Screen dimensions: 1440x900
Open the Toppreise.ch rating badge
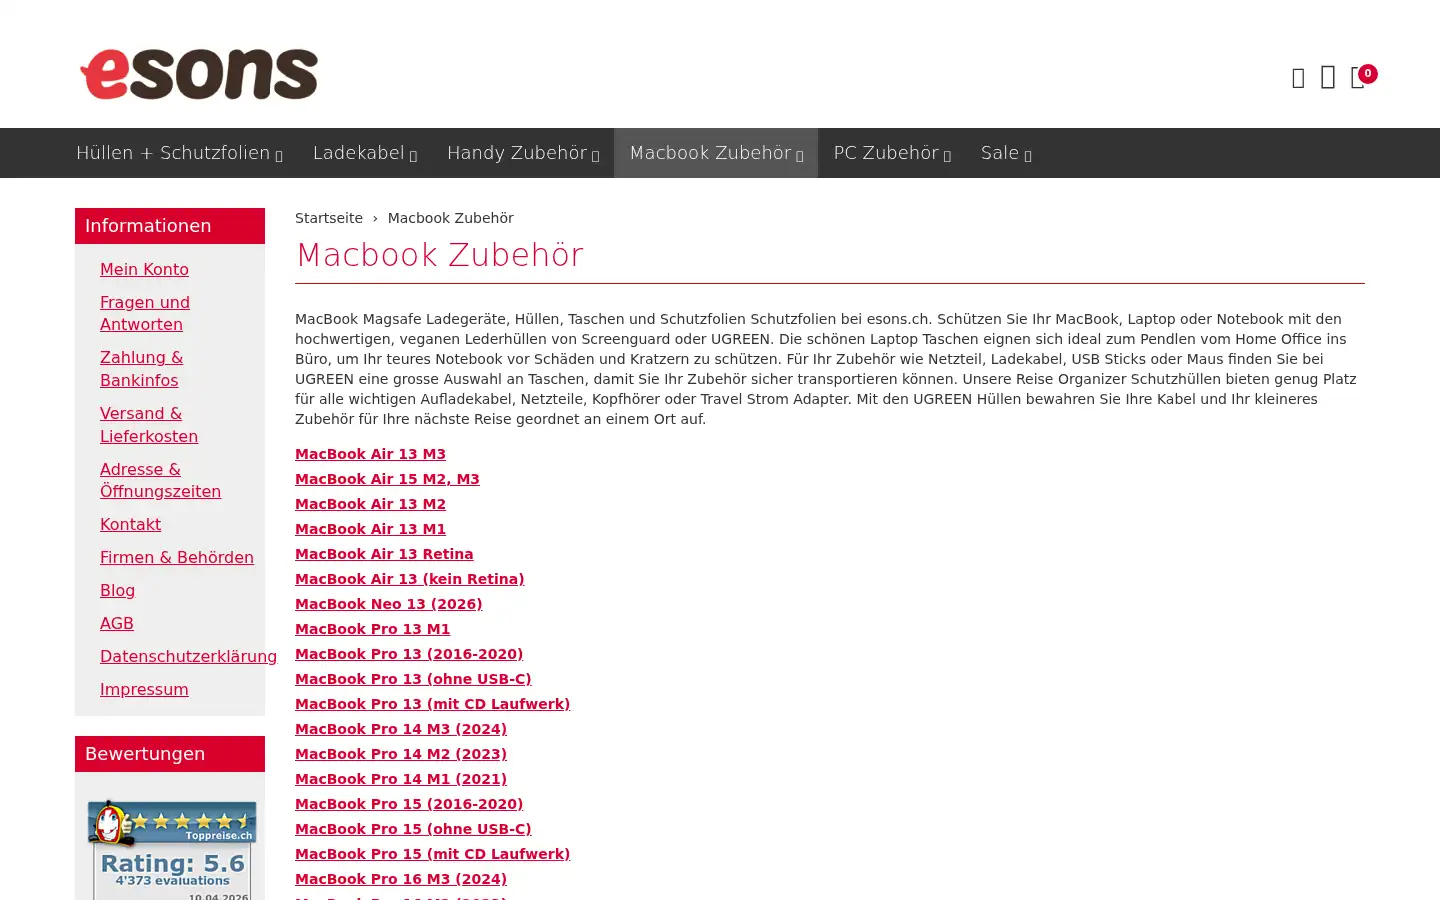point(172,849)
